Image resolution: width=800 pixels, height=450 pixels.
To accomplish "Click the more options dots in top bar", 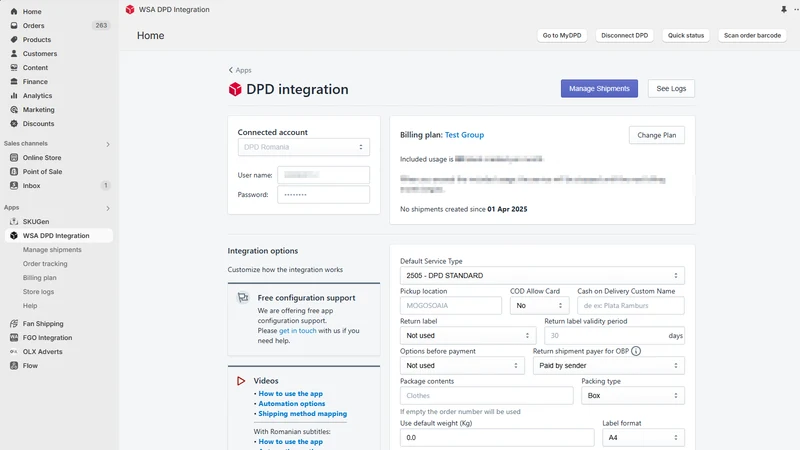I will tap(796, 9).
